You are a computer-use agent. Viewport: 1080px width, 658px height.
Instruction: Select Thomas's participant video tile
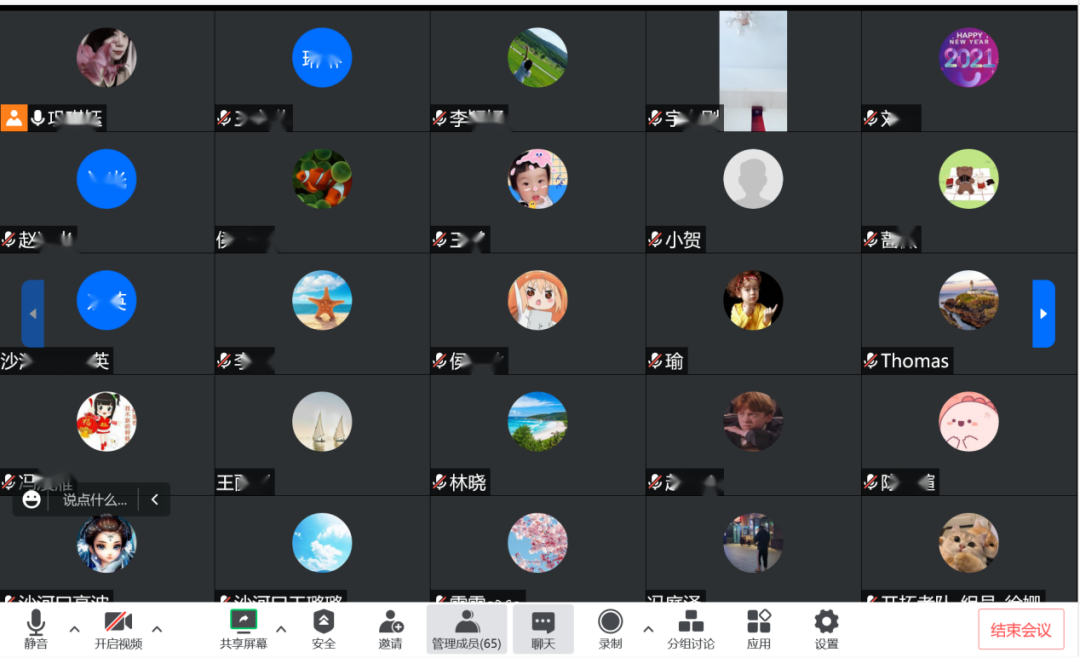tap(968, 314)
